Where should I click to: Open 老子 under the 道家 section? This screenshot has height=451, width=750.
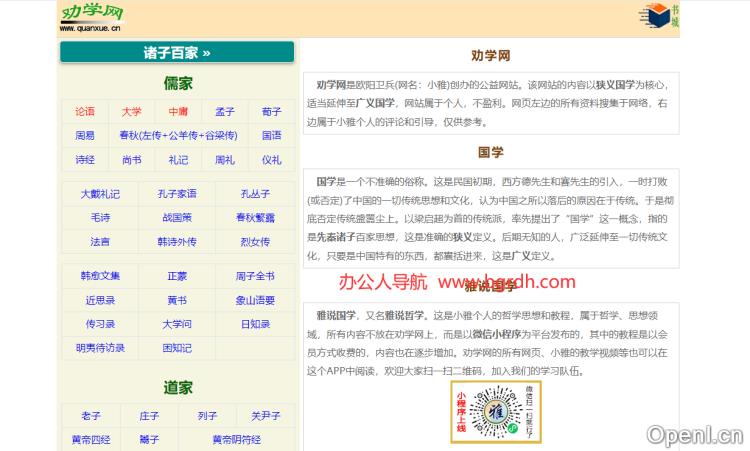point(91,415)
